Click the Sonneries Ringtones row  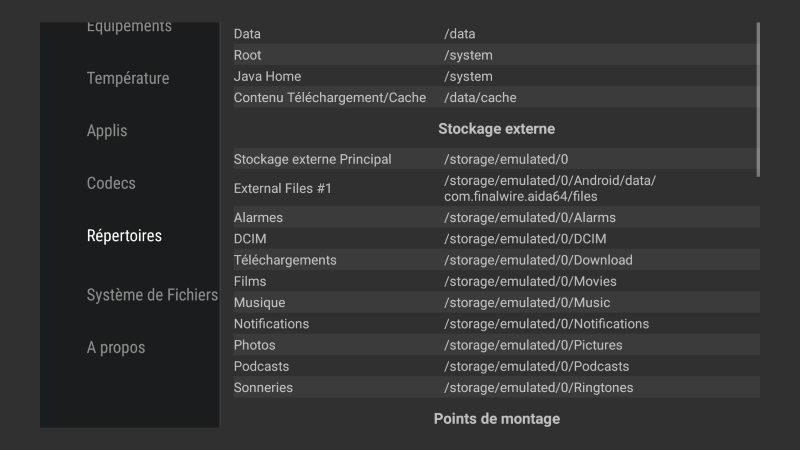(495, 387)
